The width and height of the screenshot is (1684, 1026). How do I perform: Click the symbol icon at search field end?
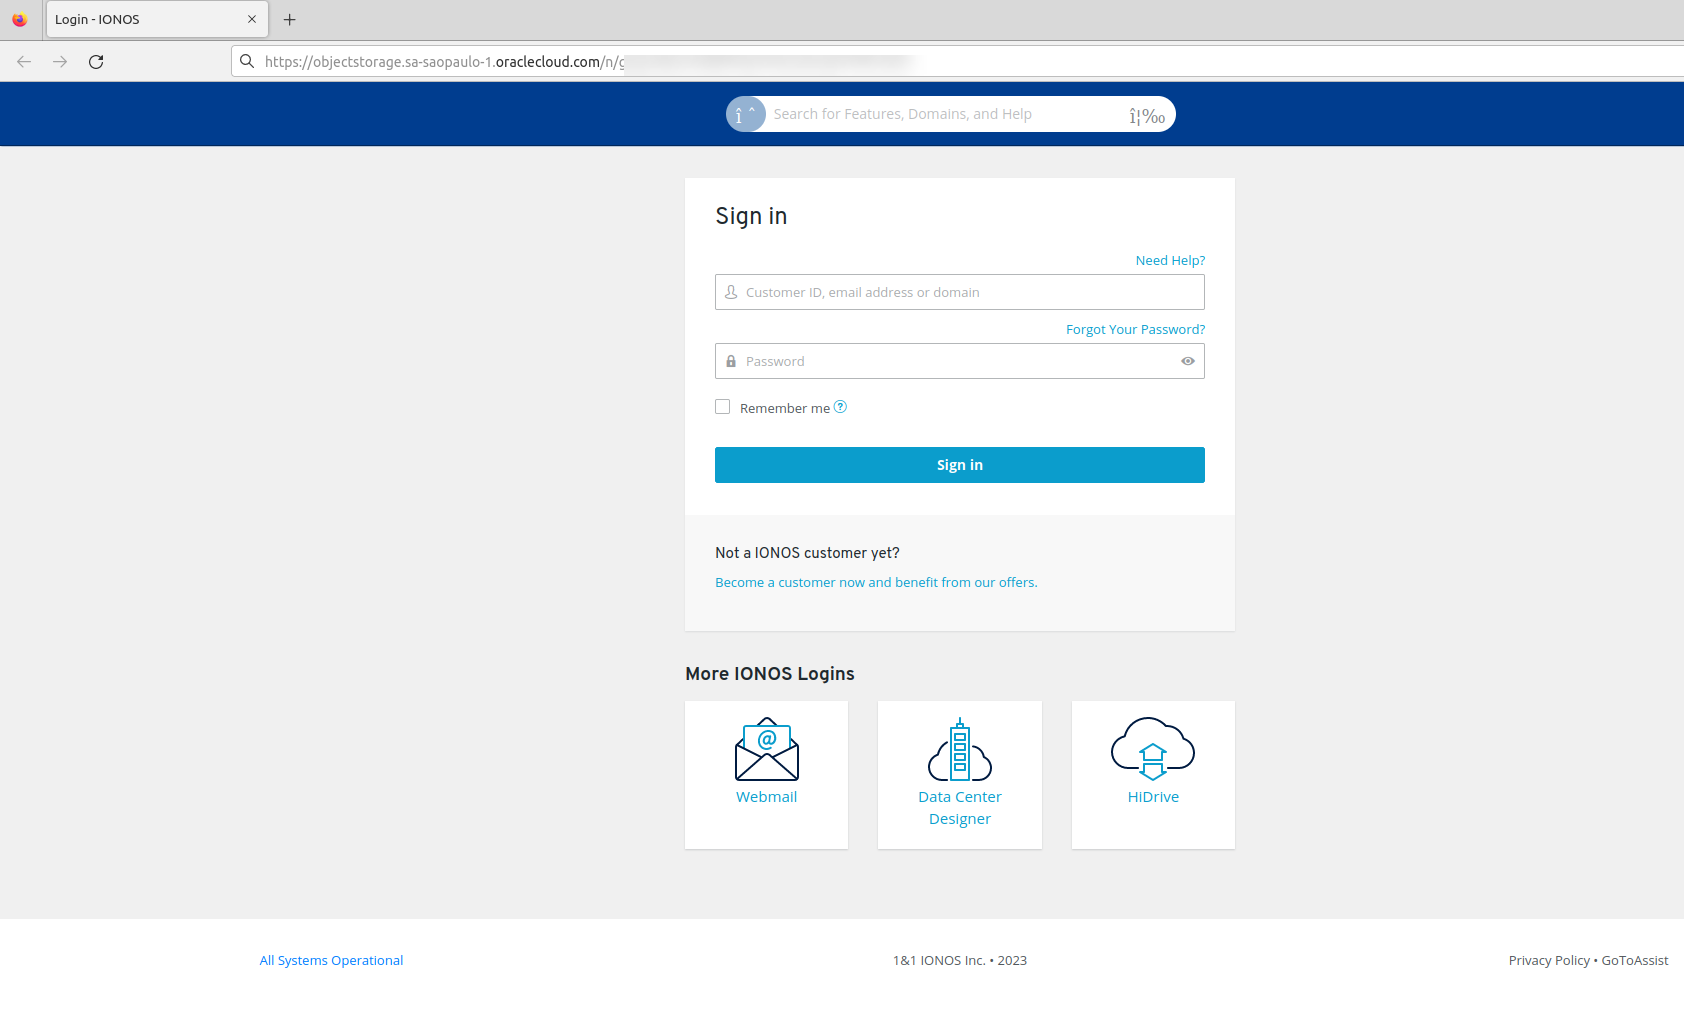tap(1147, 116)
